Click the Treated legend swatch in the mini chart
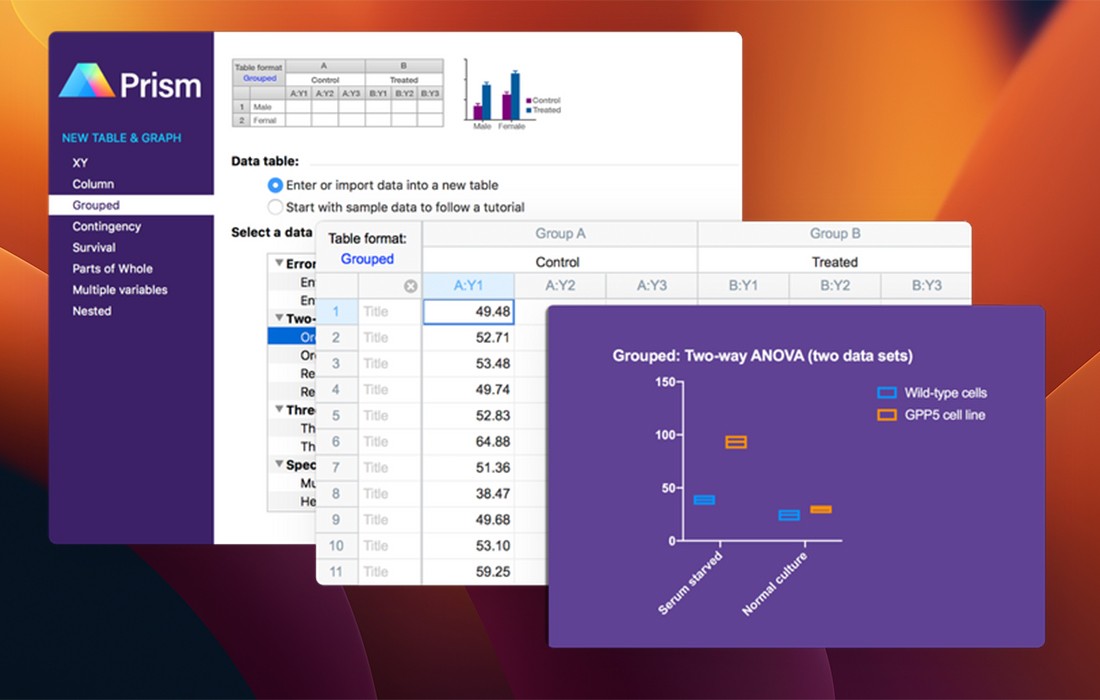The width and height of the screenshot is (1100, 700). 527,111
